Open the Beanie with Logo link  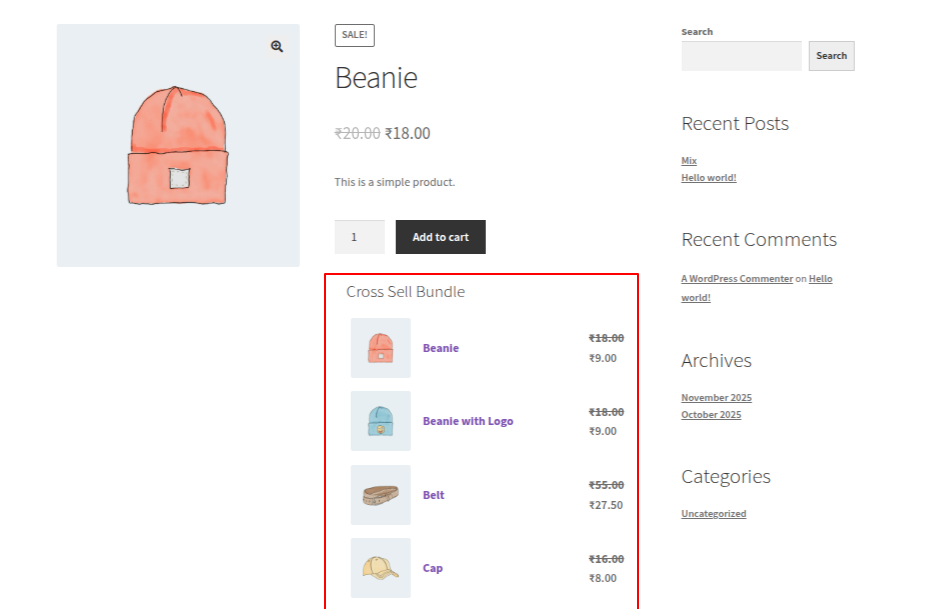click(468, 421)
